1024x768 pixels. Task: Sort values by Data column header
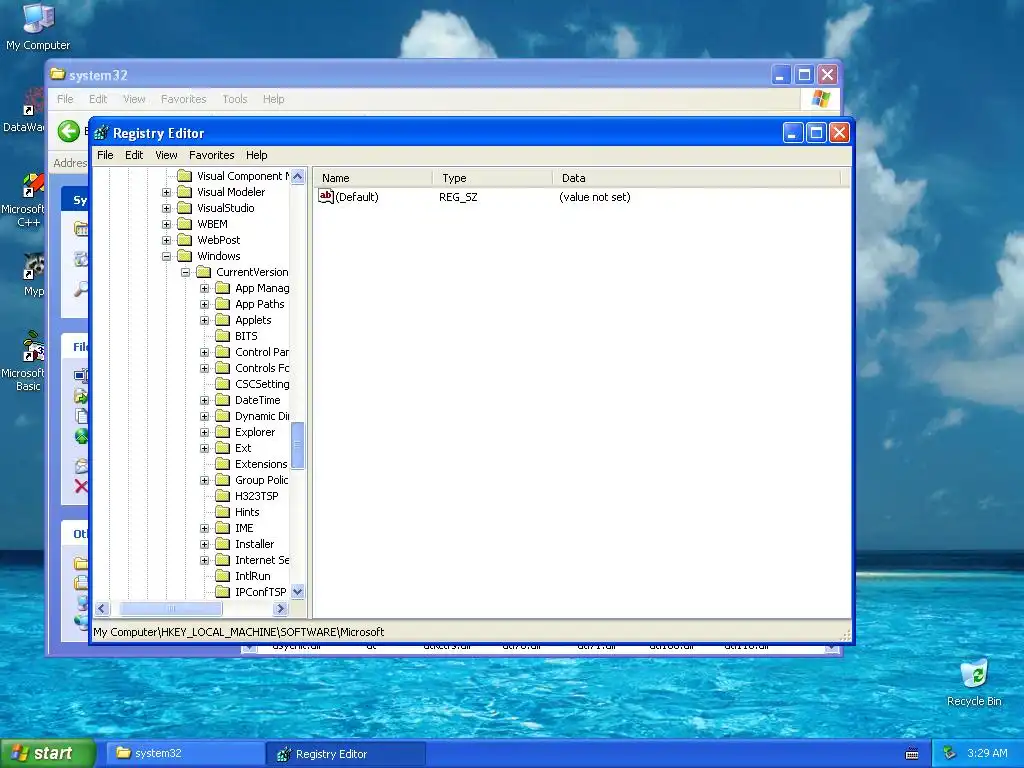697,178
